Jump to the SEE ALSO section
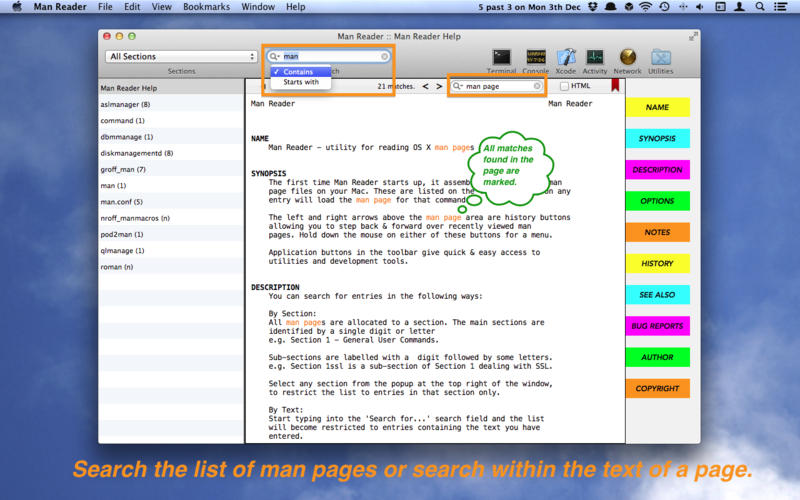This screenshot has height=500, width=800. coord(657,295)
